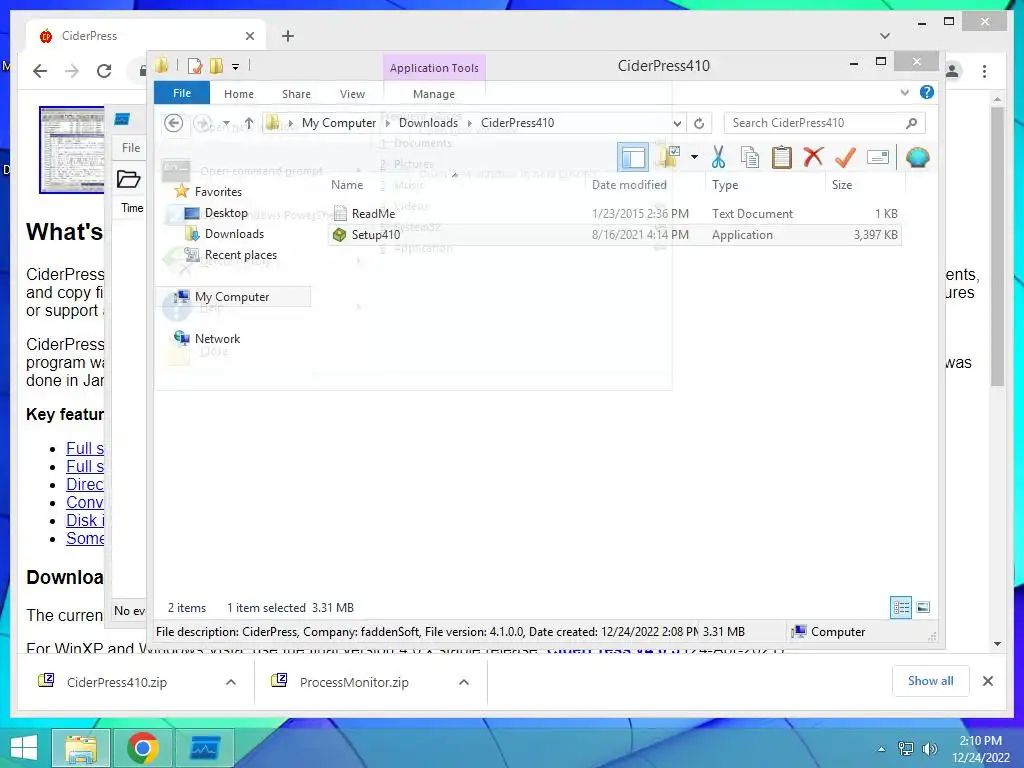Close the Chrome downloads bar

tap(988, 681)
